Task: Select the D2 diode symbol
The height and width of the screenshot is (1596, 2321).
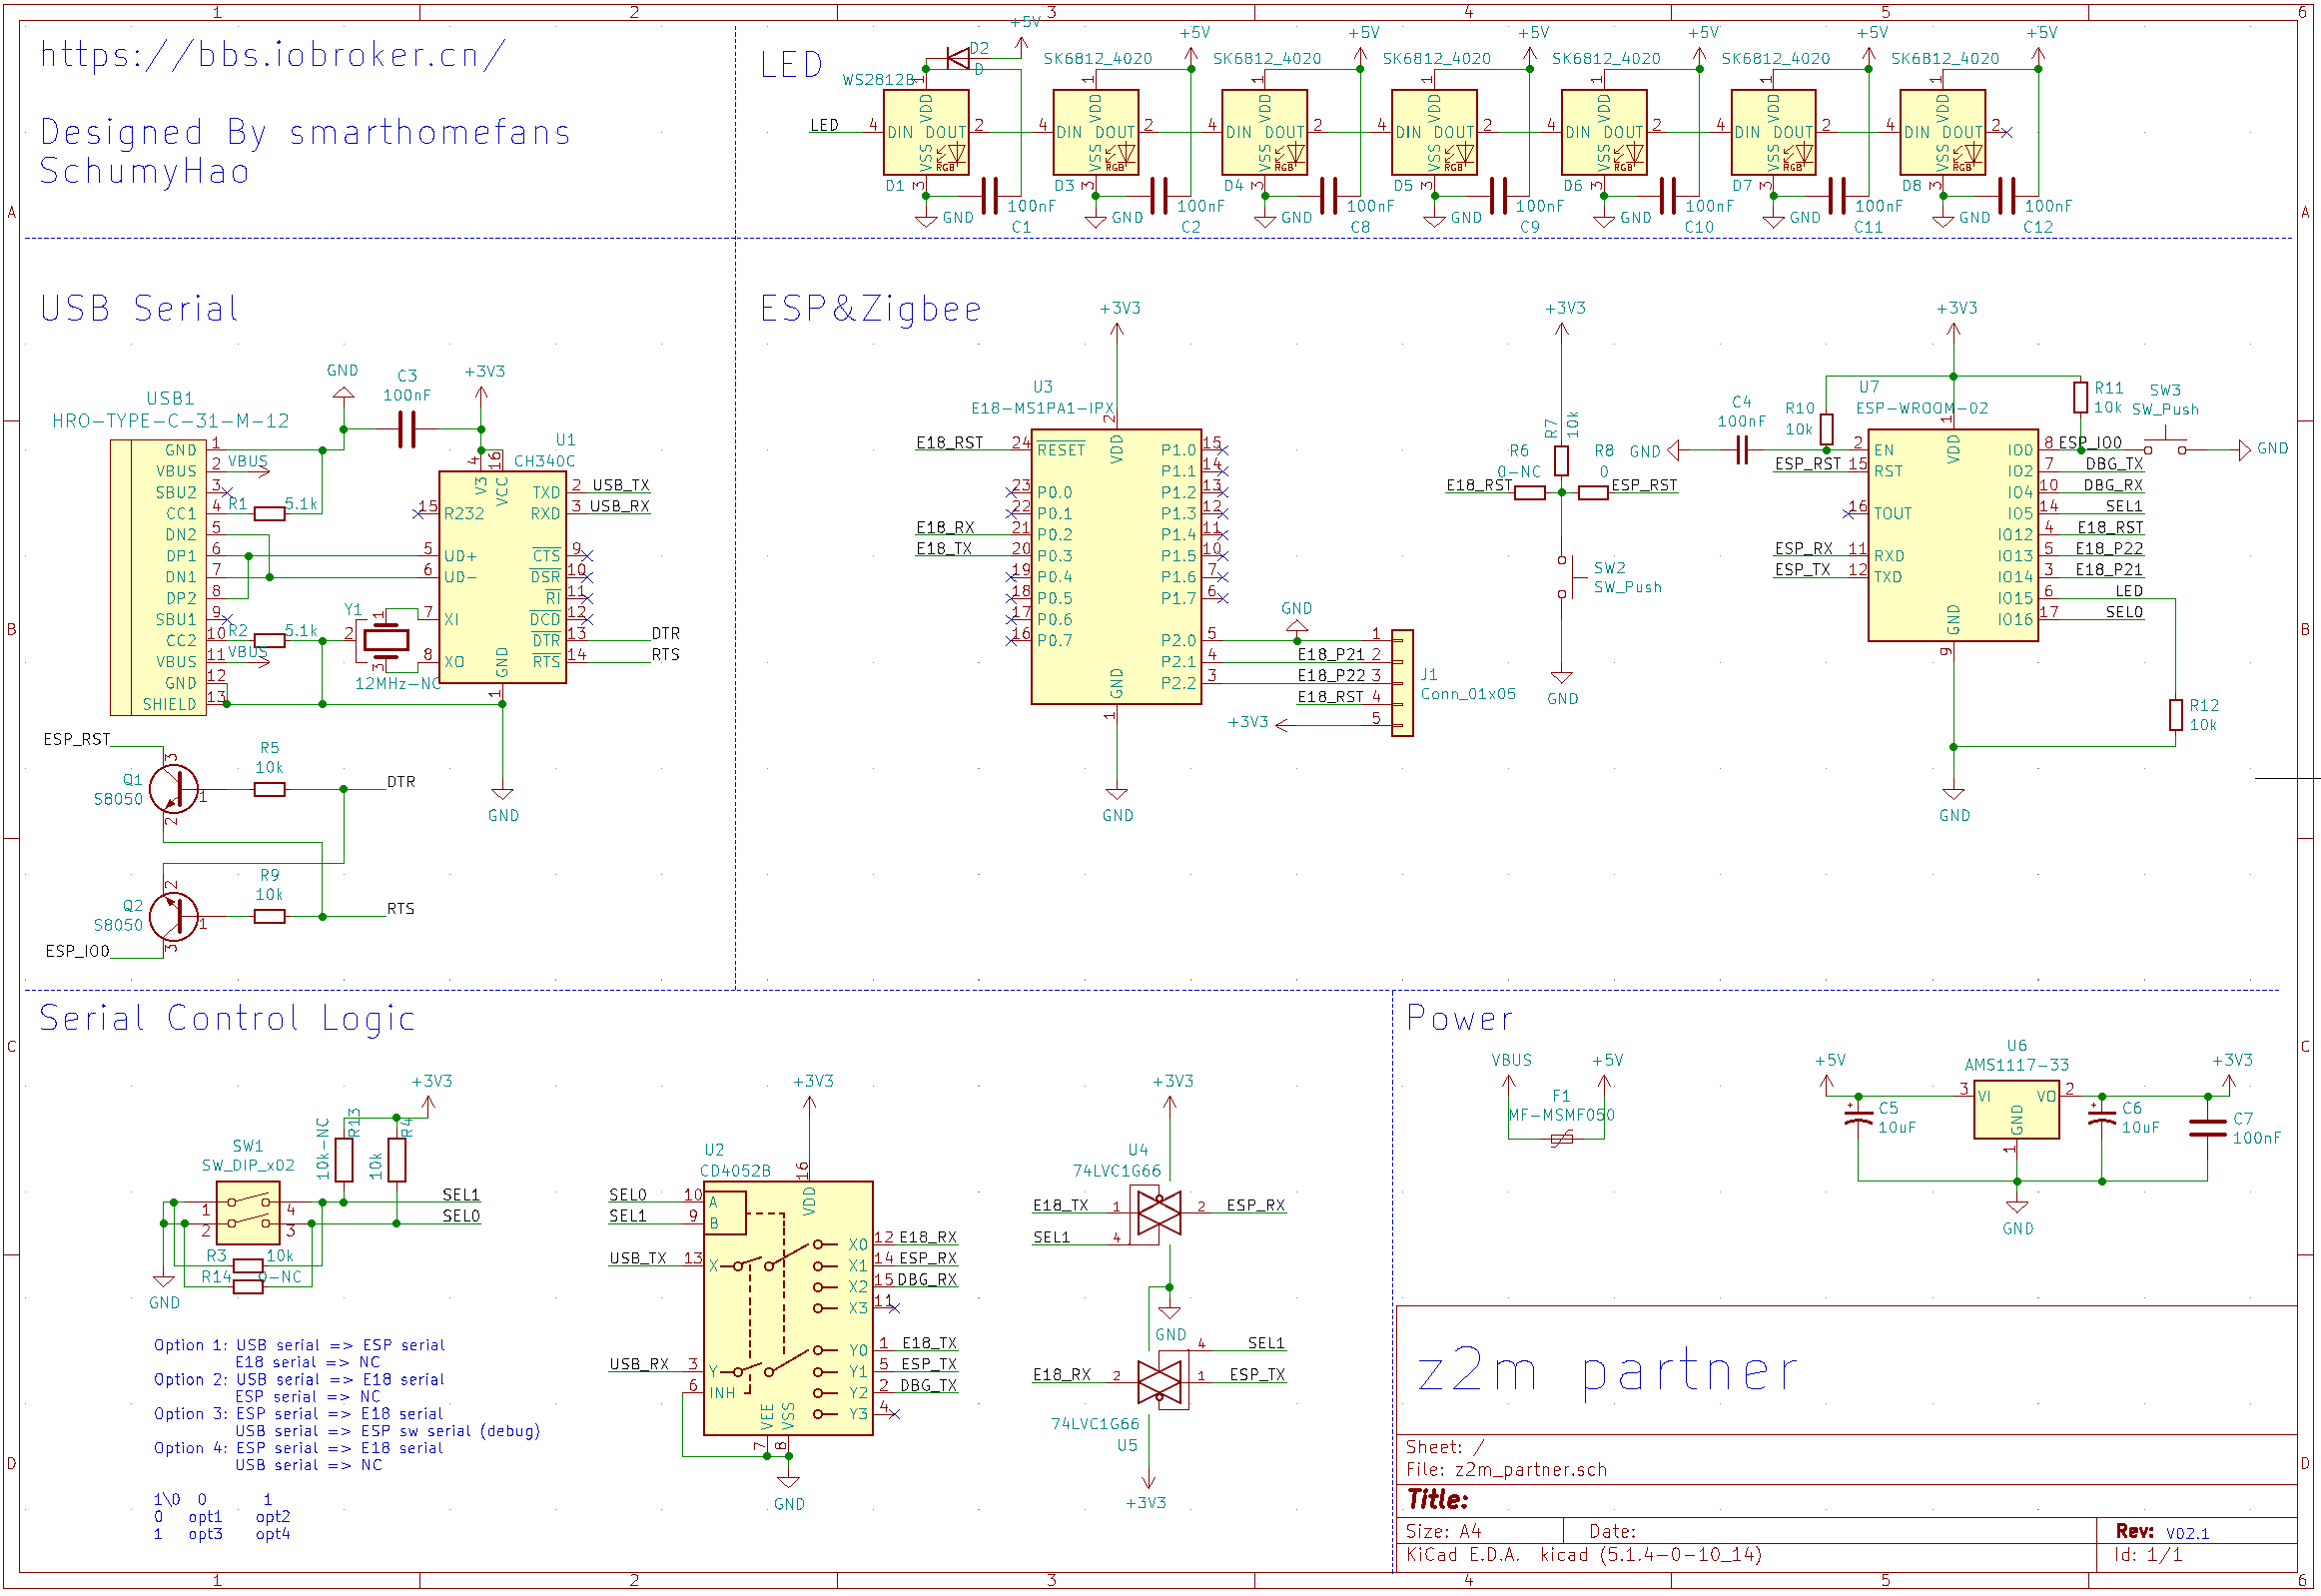Action: (958, 58)
